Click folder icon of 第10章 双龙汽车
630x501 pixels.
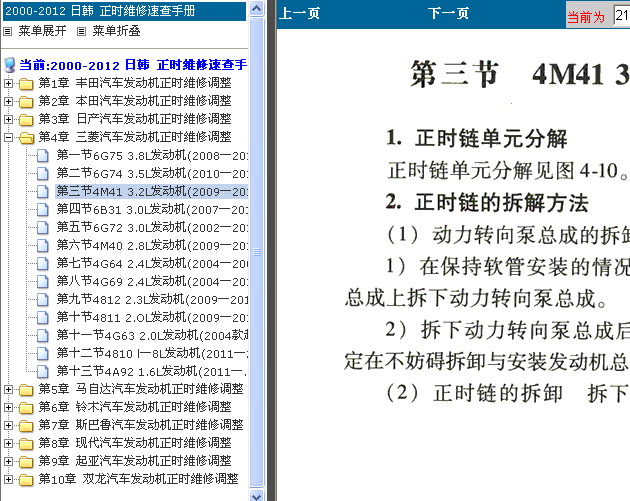(26, 480)
